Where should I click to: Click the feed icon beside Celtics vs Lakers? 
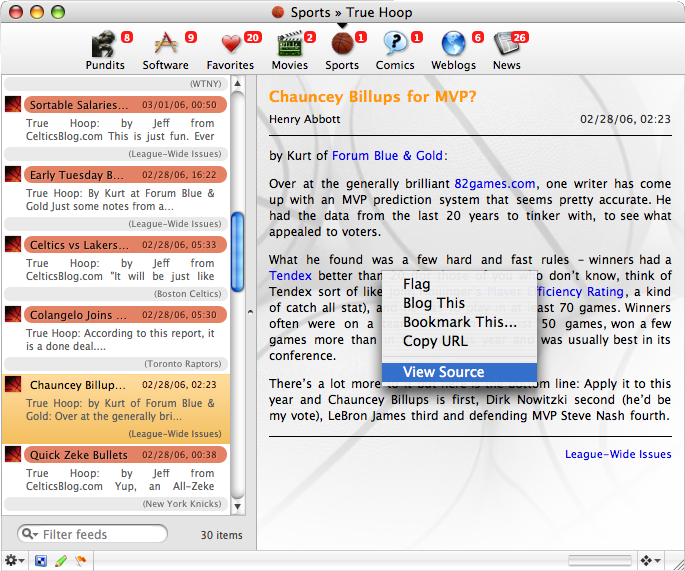pyautogui.click(x=13, y=244)
